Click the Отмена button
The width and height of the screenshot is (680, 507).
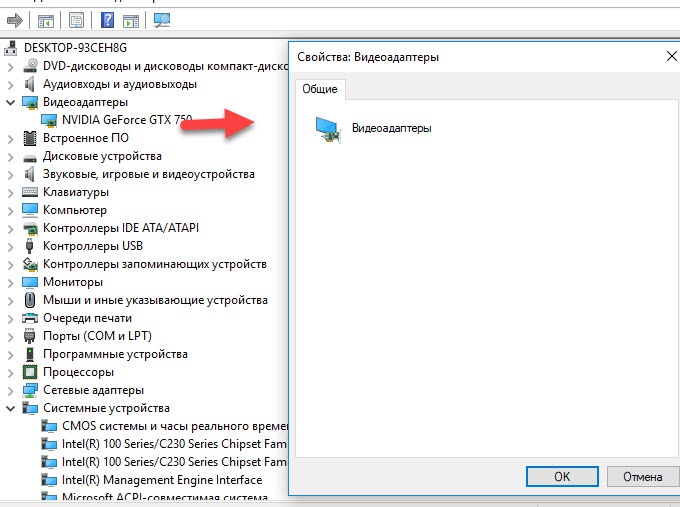click(x=642, y=476)
